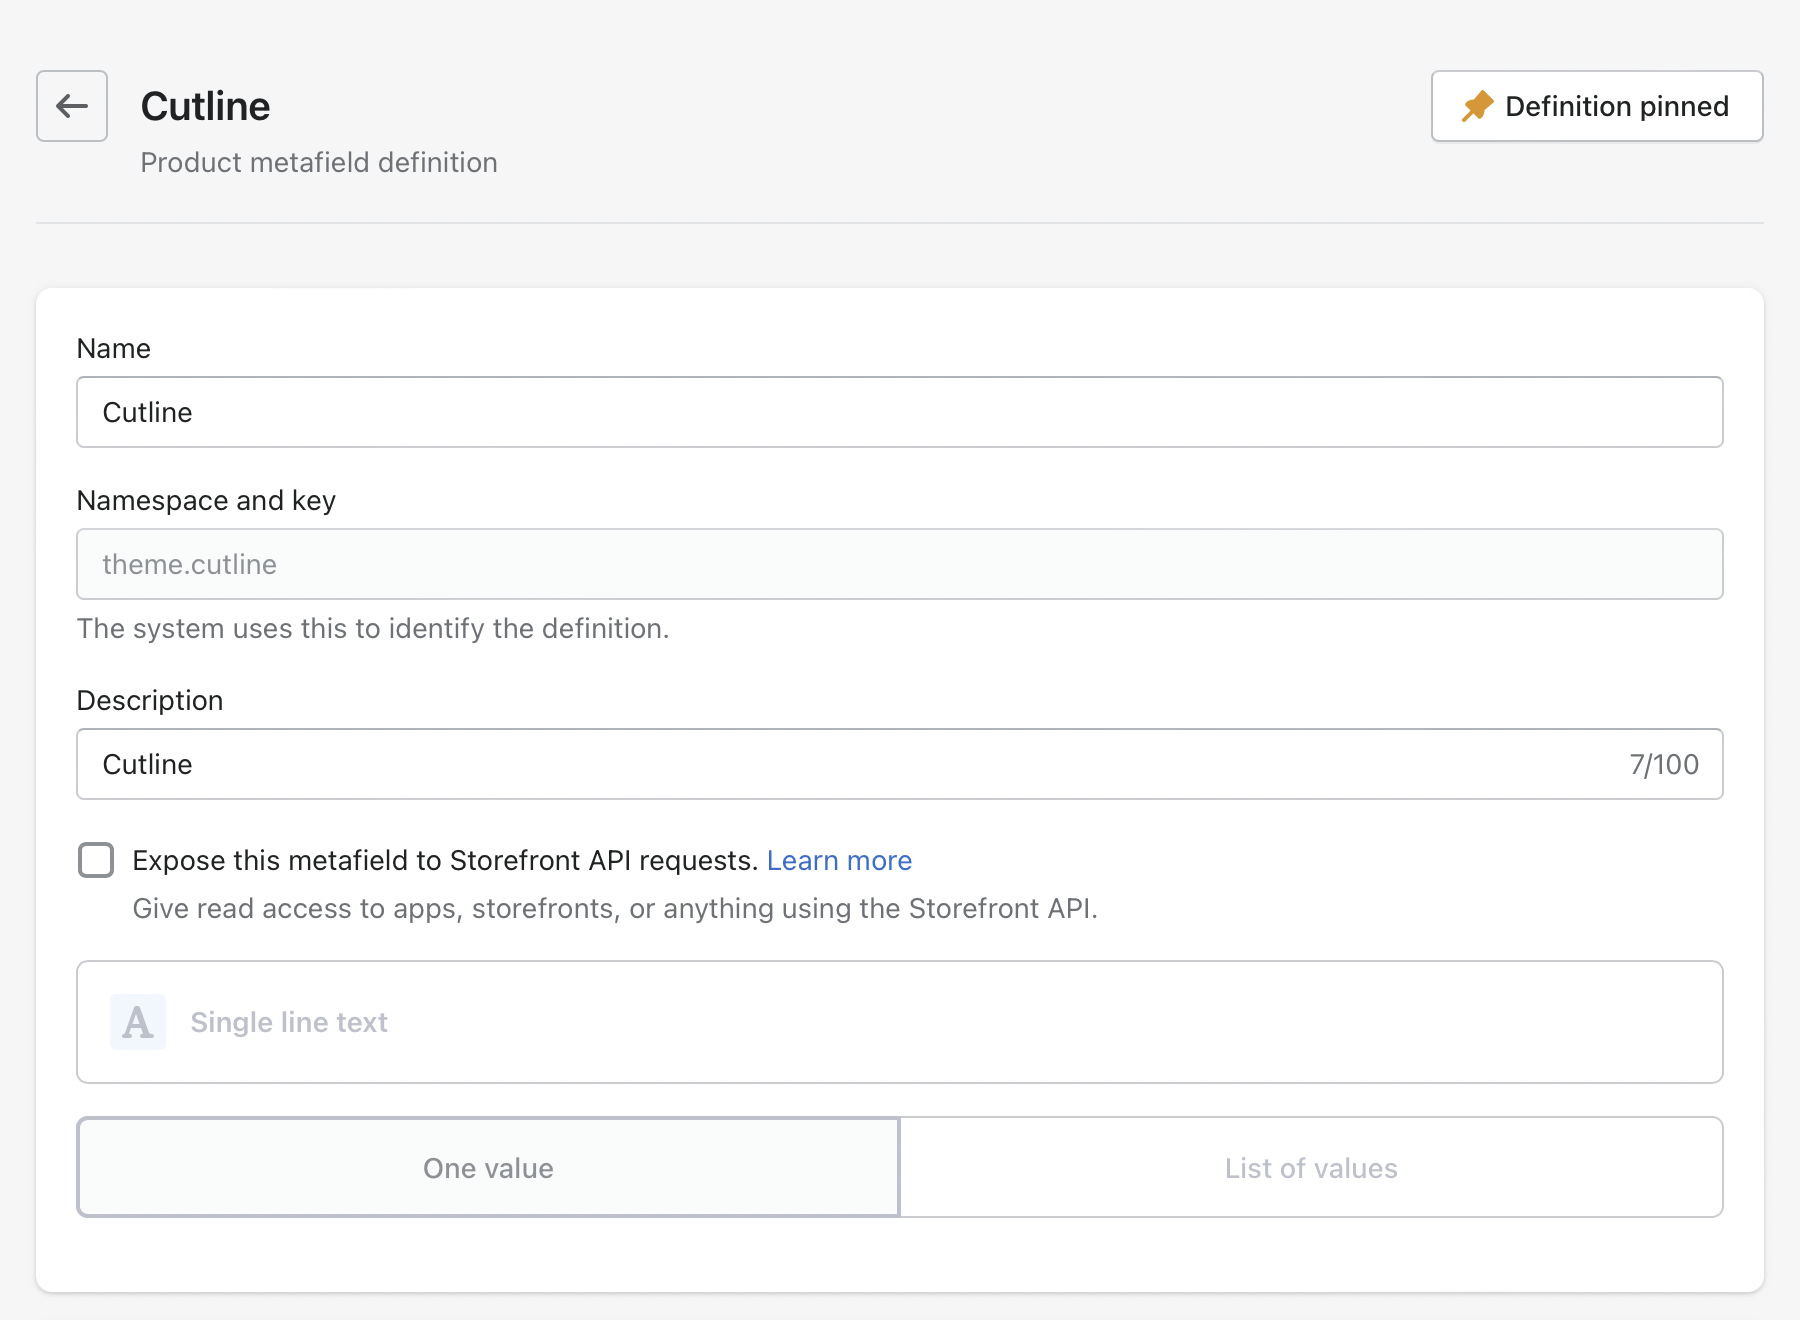Click the Description field label
This screenshot has width=1800, height=1320.
150,700
